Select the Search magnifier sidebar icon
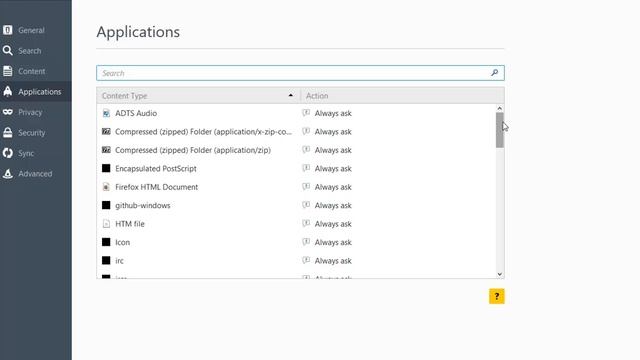Viewport: 640px width, 360px height. pos(7,51)
